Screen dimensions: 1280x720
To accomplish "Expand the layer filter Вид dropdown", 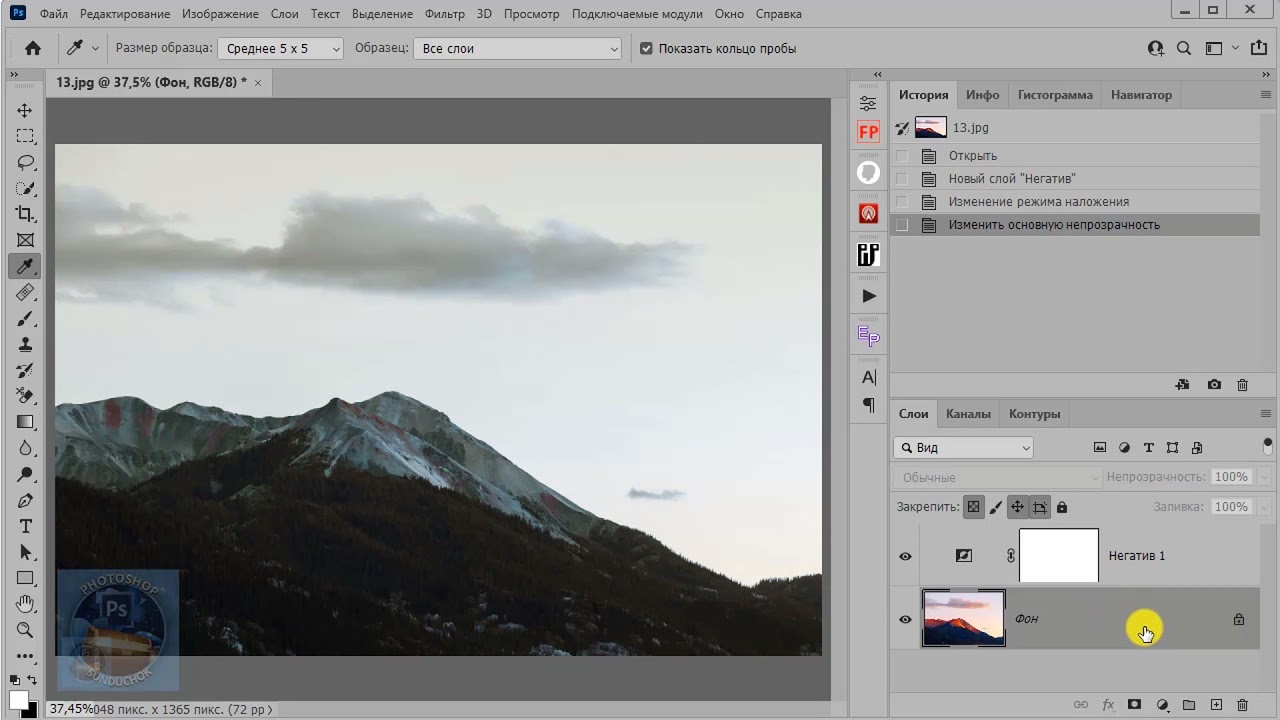I will pyautogui.click(x=963, y=448).
